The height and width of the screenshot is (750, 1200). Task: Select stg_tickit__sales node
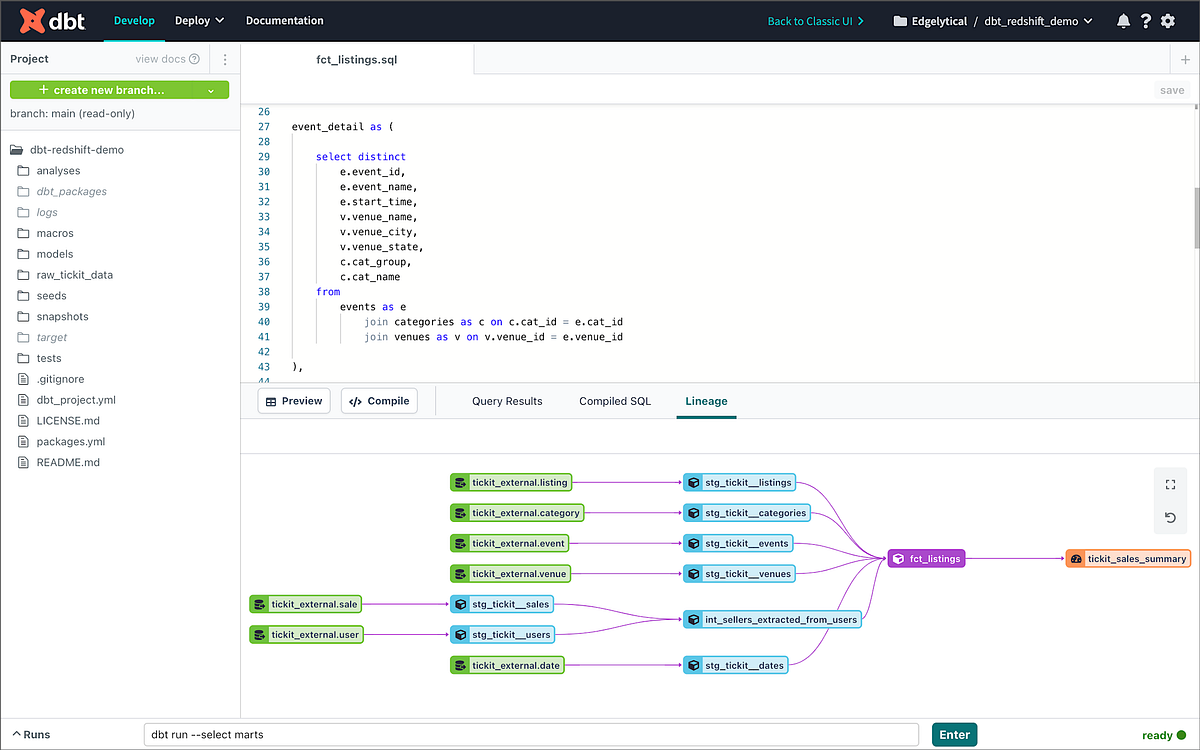[501, 604]
